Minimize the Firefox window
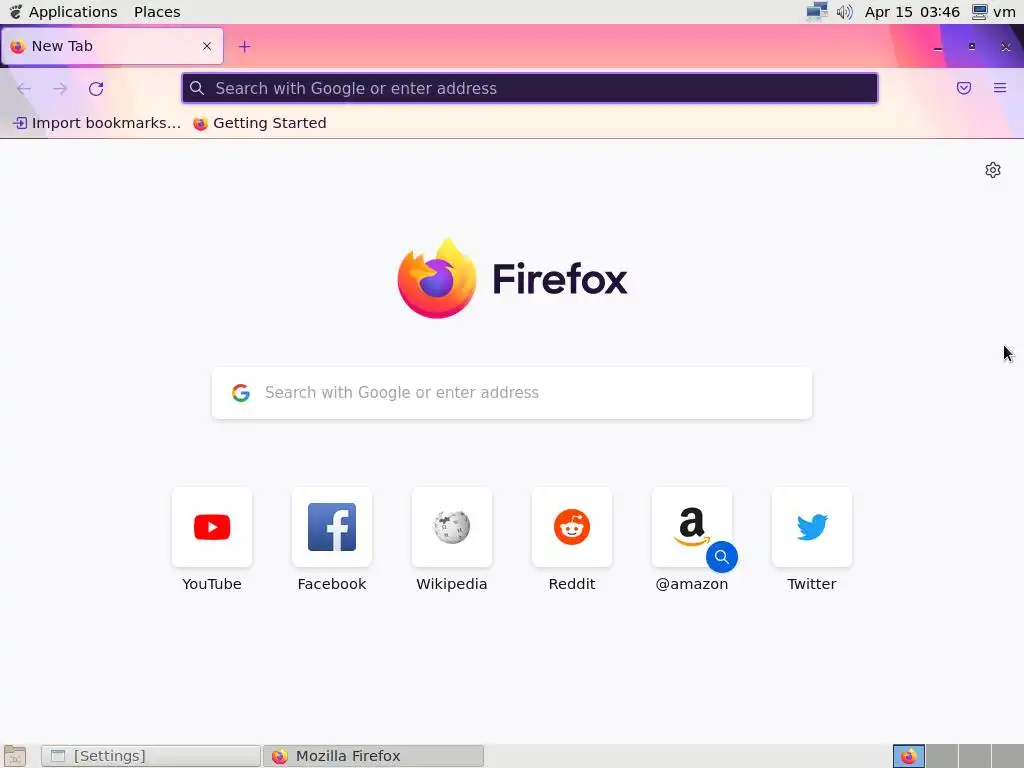Image resolution: width=1024 pixels, height=768 pixels. pyautogui.click(x=938, y=47)
